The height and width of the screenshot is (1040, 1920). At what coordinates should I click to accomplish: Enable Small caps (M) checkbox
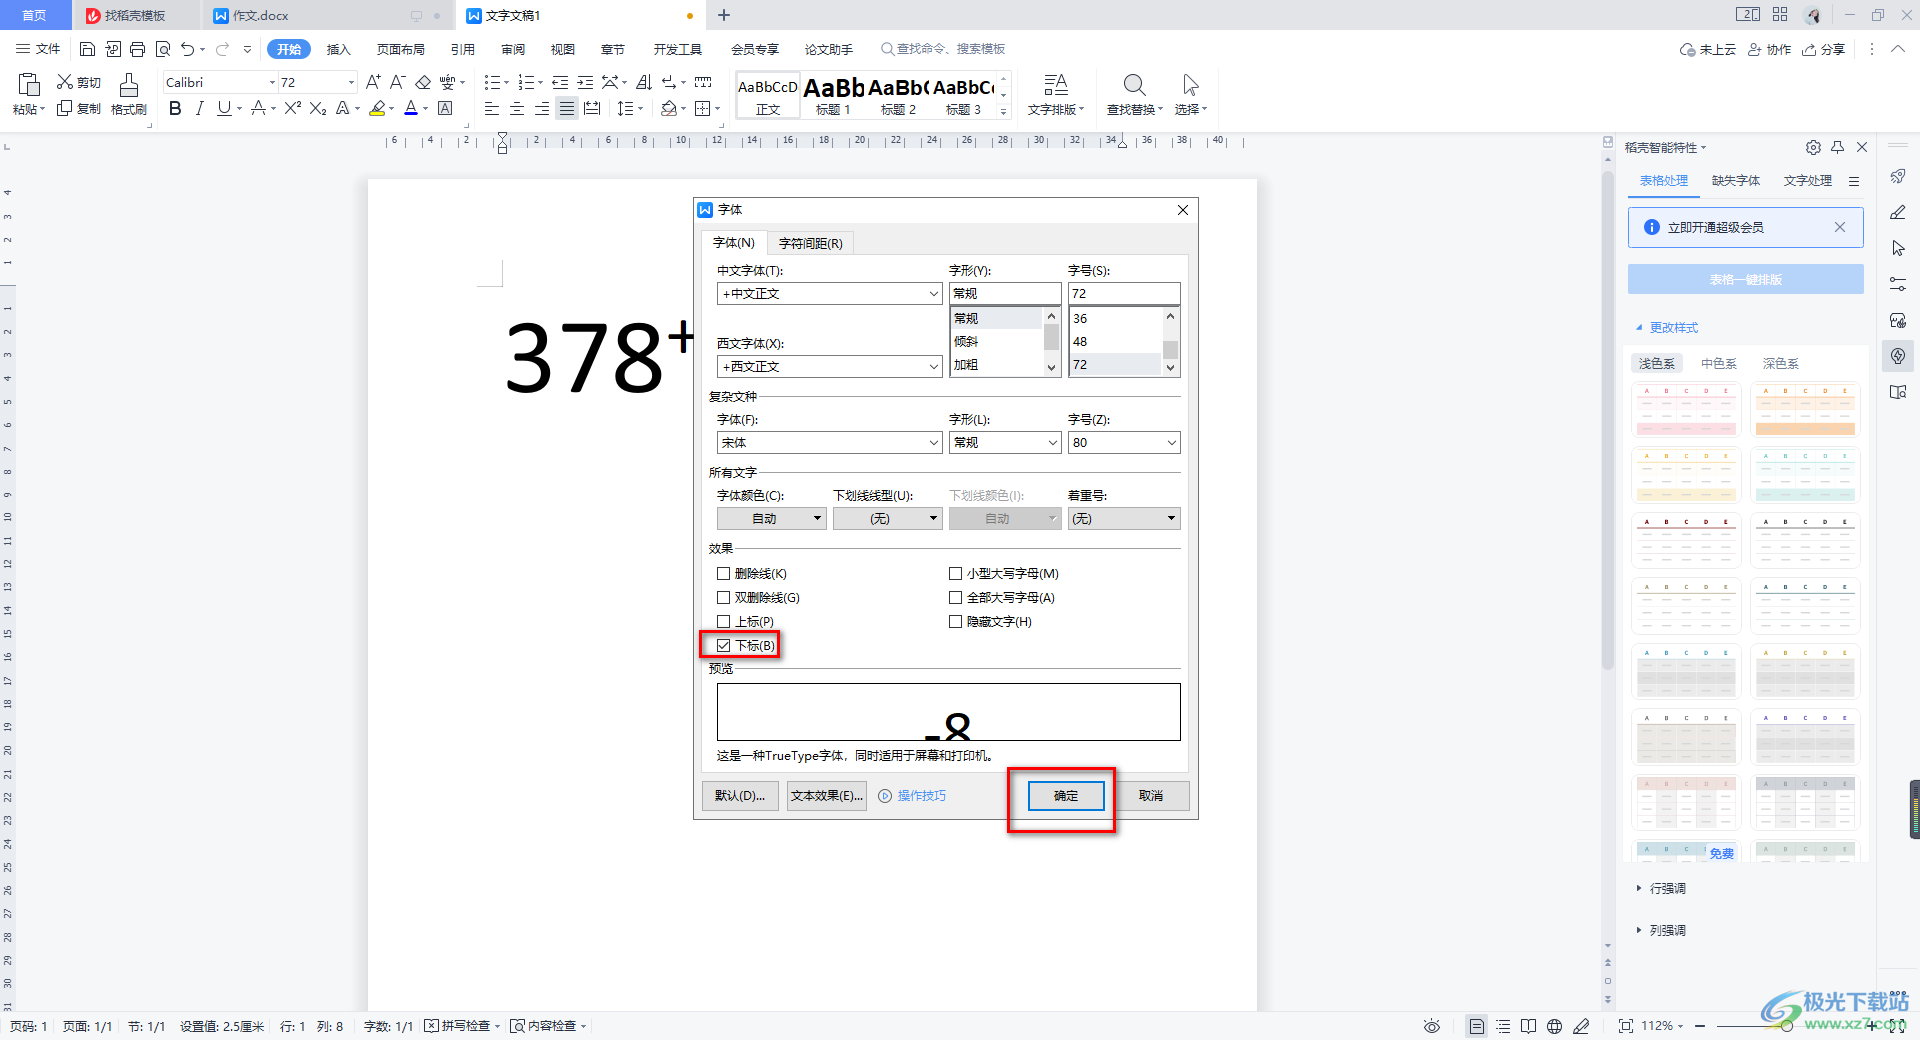point(955,574)
